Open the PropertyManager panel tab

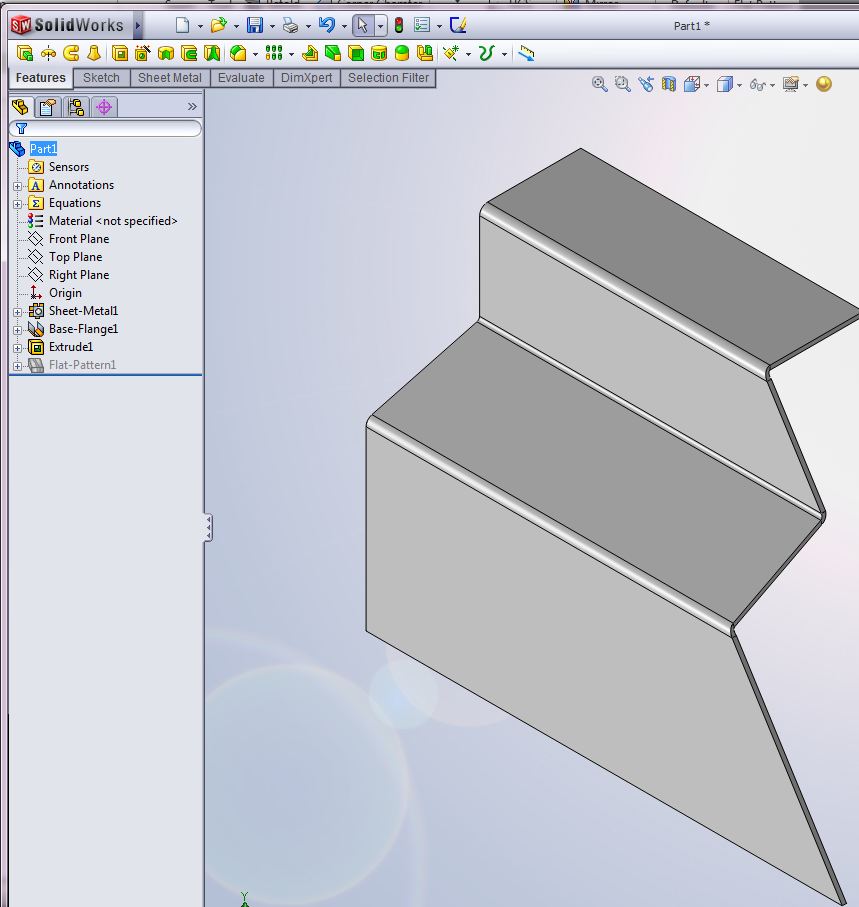click(47, 107)
